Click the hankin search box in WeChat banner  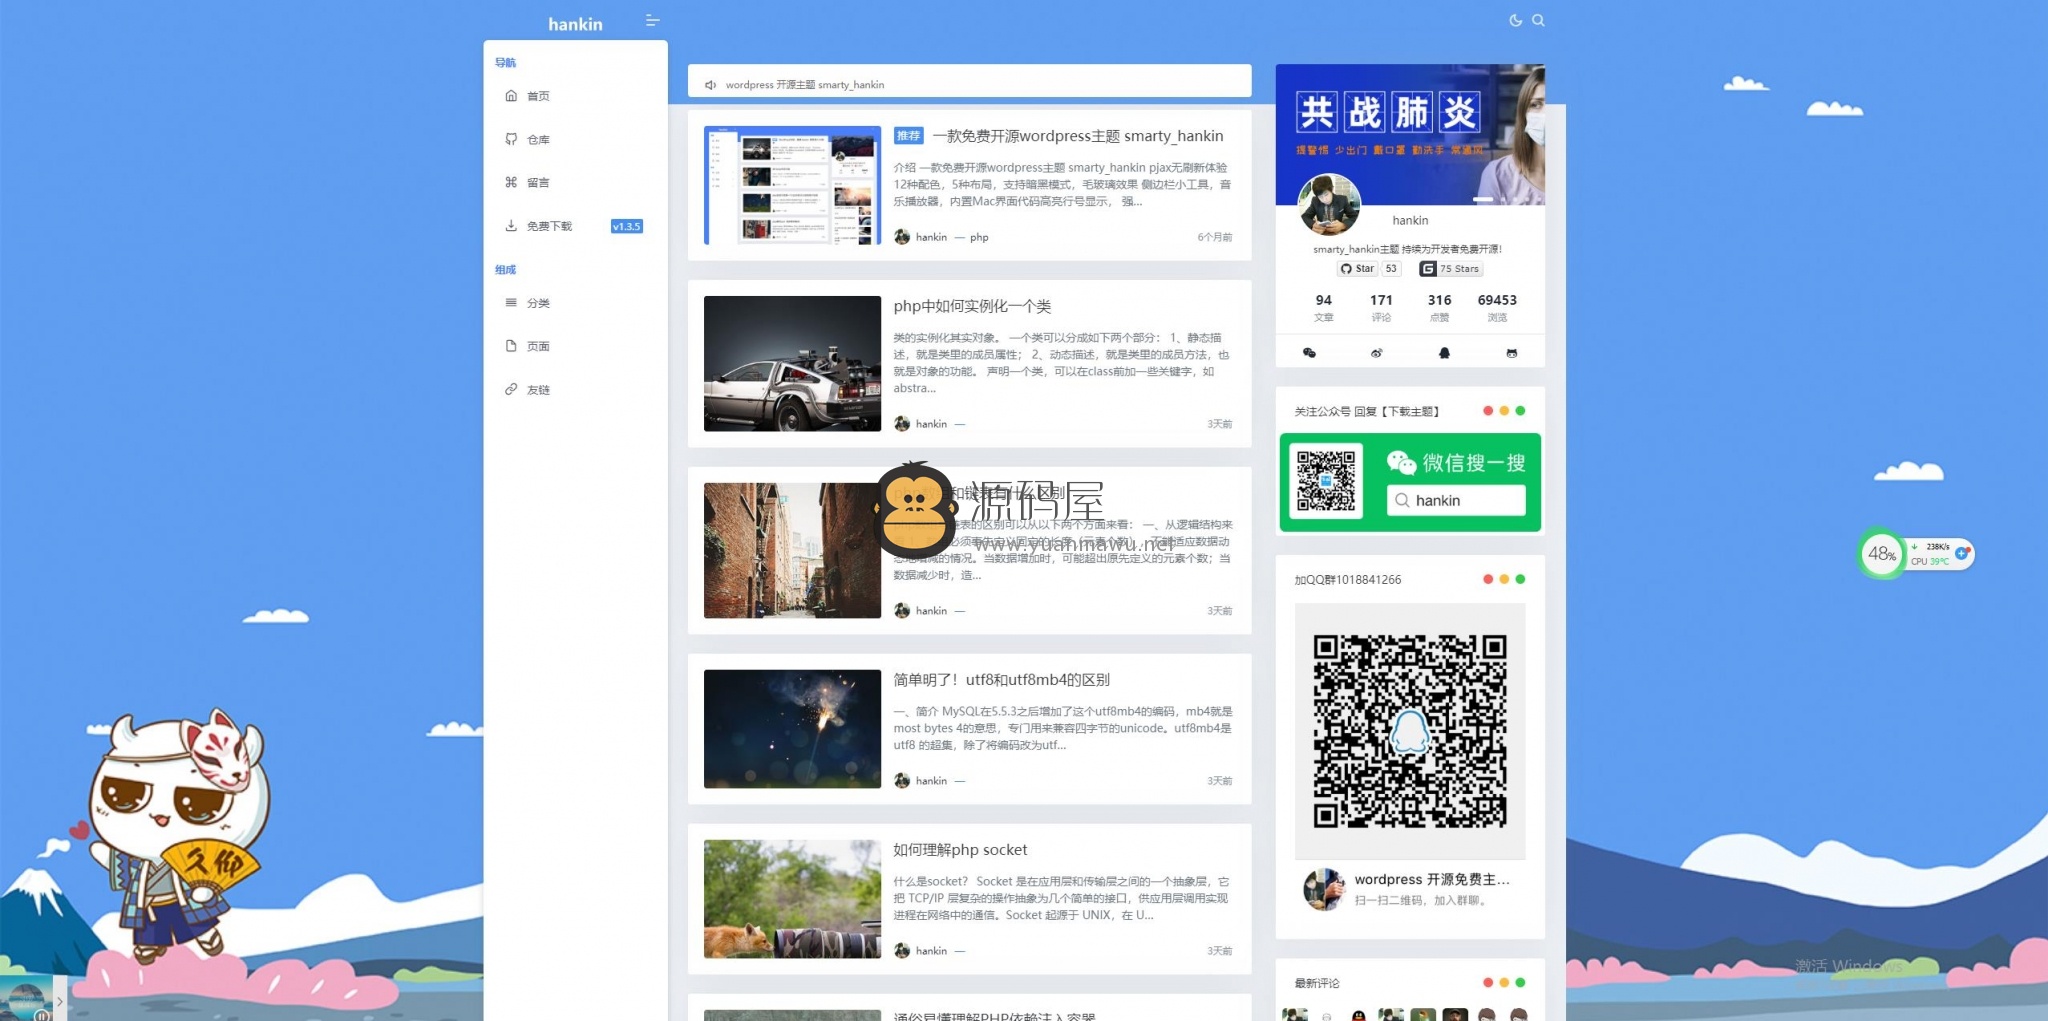[x=1456, y=501]
